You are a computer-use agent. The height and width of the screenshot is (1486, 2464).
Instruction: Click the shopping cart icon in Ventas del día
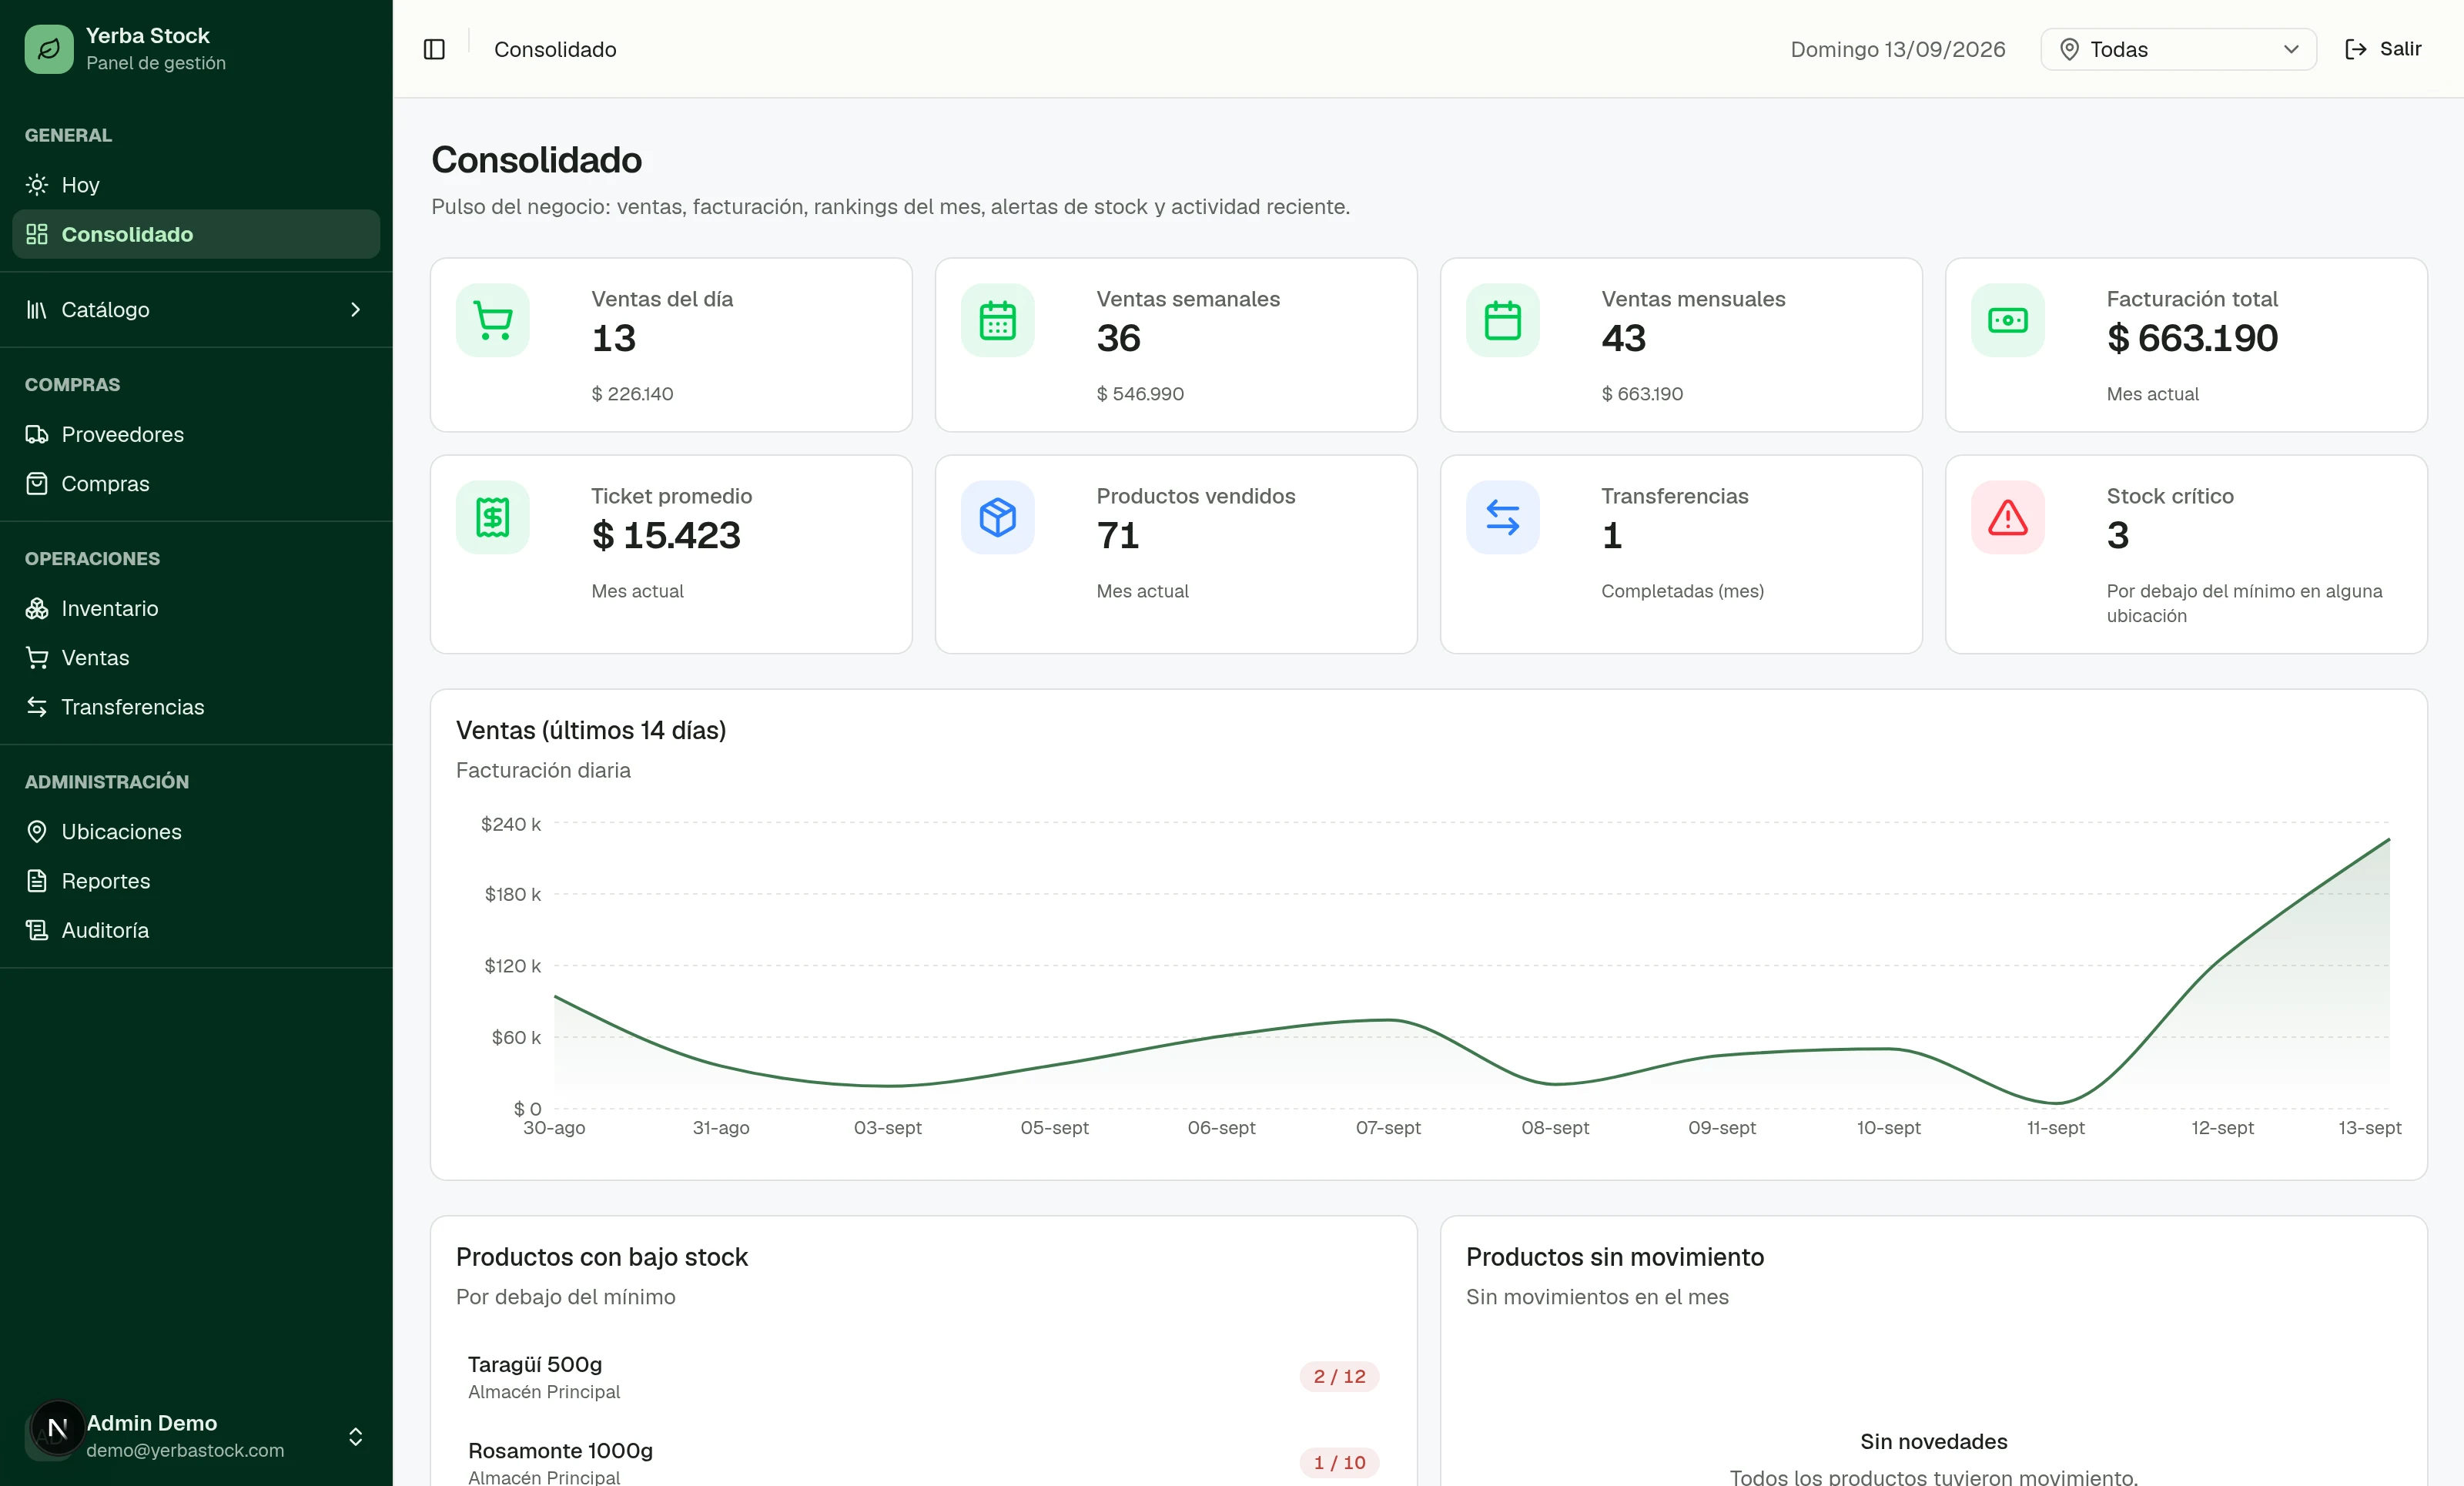493,320
